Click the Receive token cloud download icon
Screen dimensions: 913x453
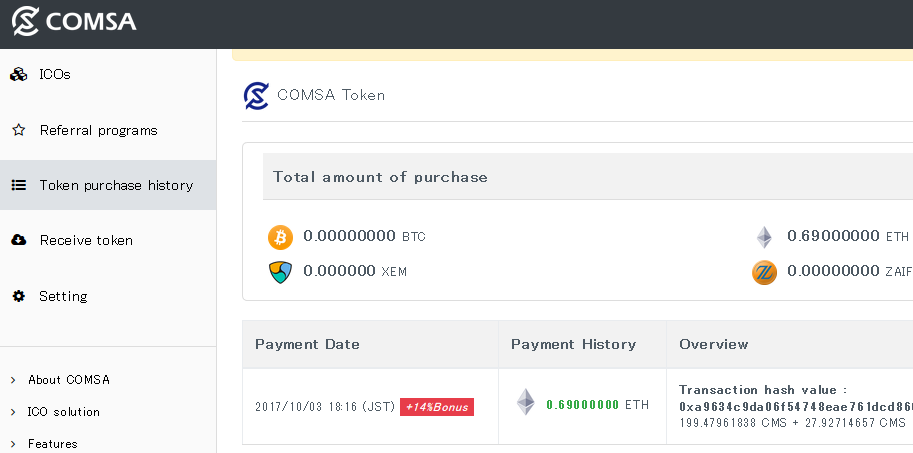point(18,240)
